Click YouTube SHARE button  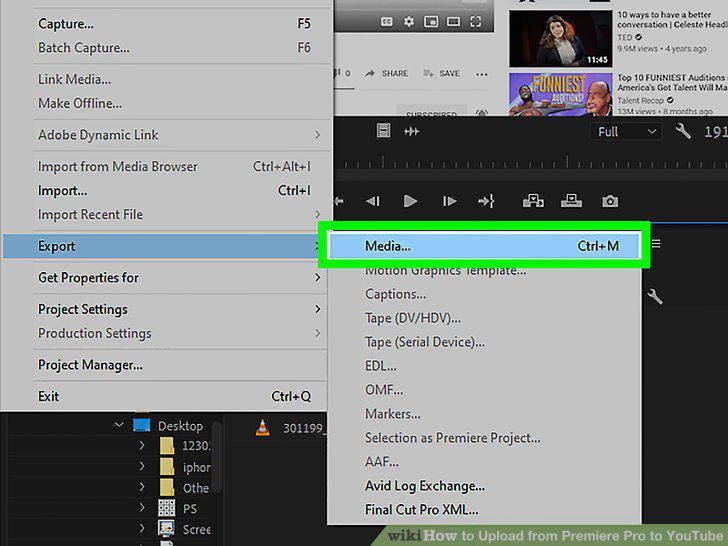click(x=386, y=73)
